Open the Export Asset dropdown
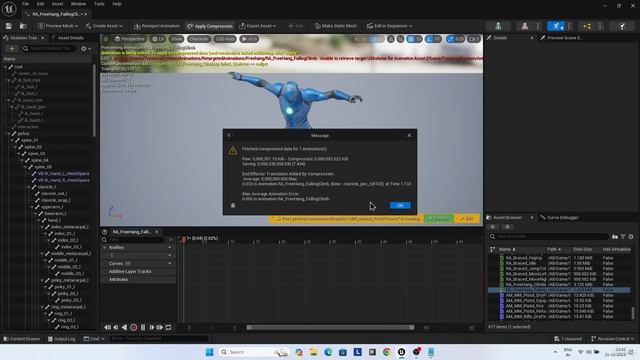 [258, 26]
